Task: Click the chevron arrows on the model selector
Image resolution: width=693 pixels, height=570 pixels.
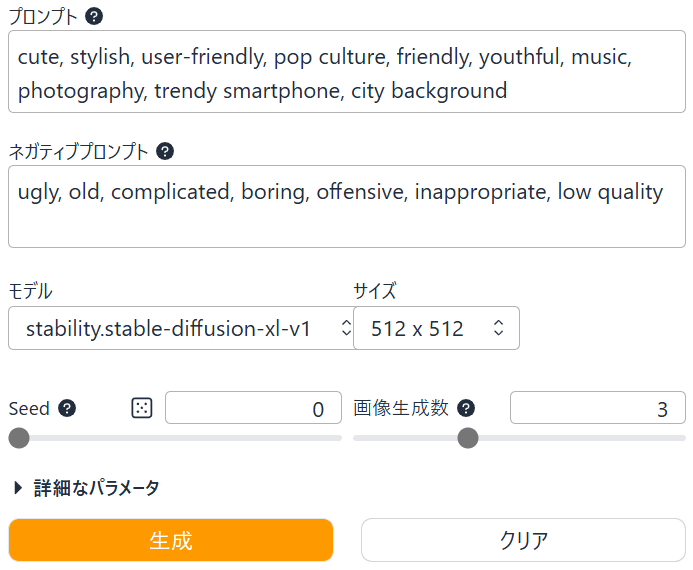Action: click(x=346, y=328)
